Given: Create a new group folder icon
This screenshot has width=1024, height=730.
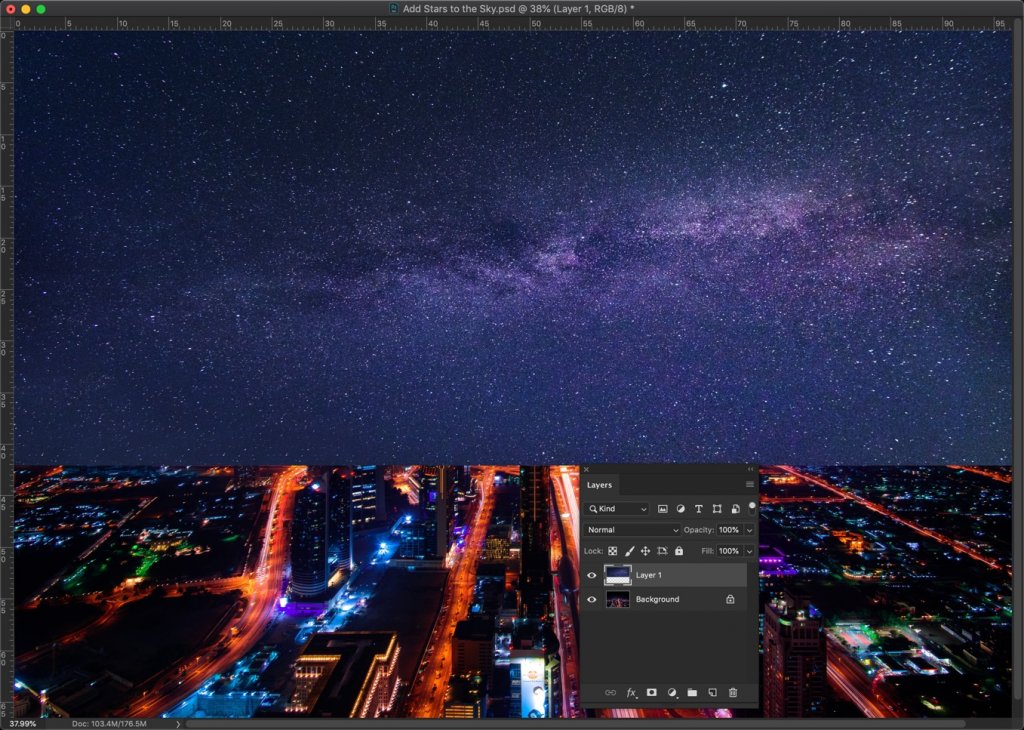Looking at the screenshot, I should coord(692,693).
